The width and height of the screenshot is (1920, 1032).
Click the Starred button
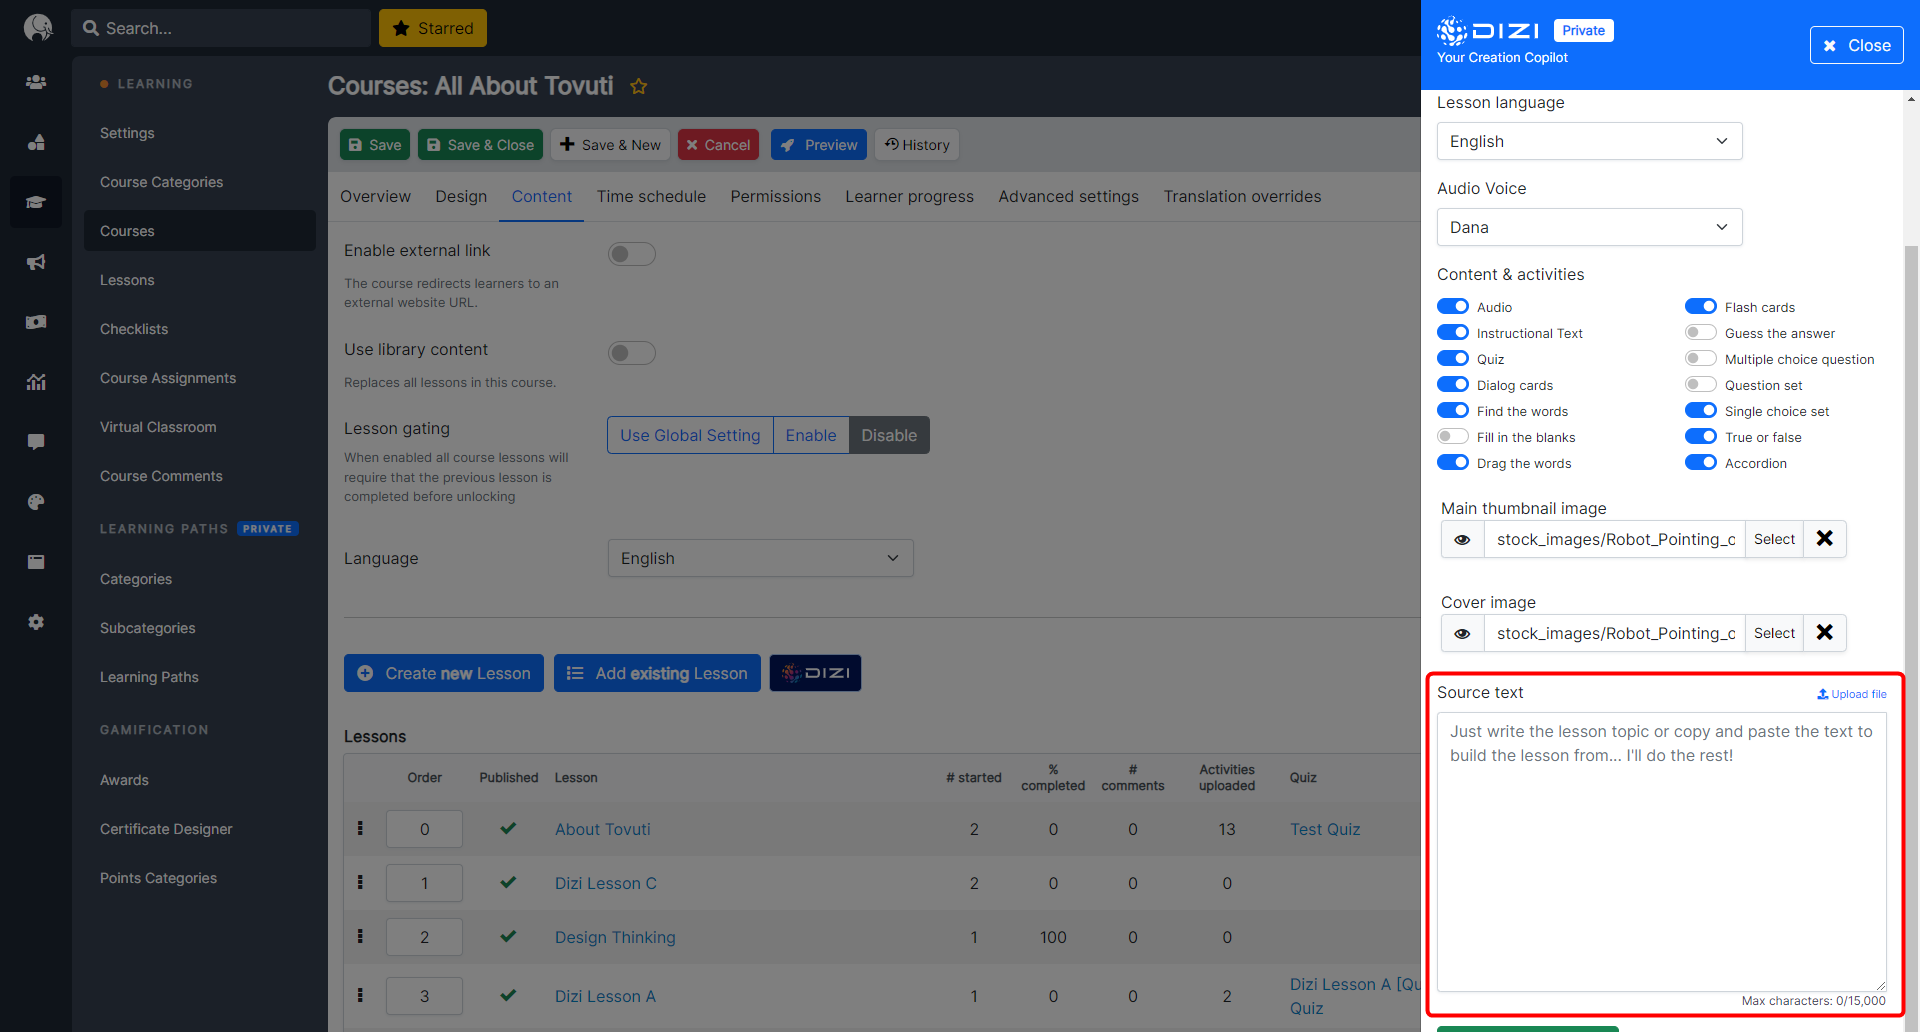(x=433, y=28)
